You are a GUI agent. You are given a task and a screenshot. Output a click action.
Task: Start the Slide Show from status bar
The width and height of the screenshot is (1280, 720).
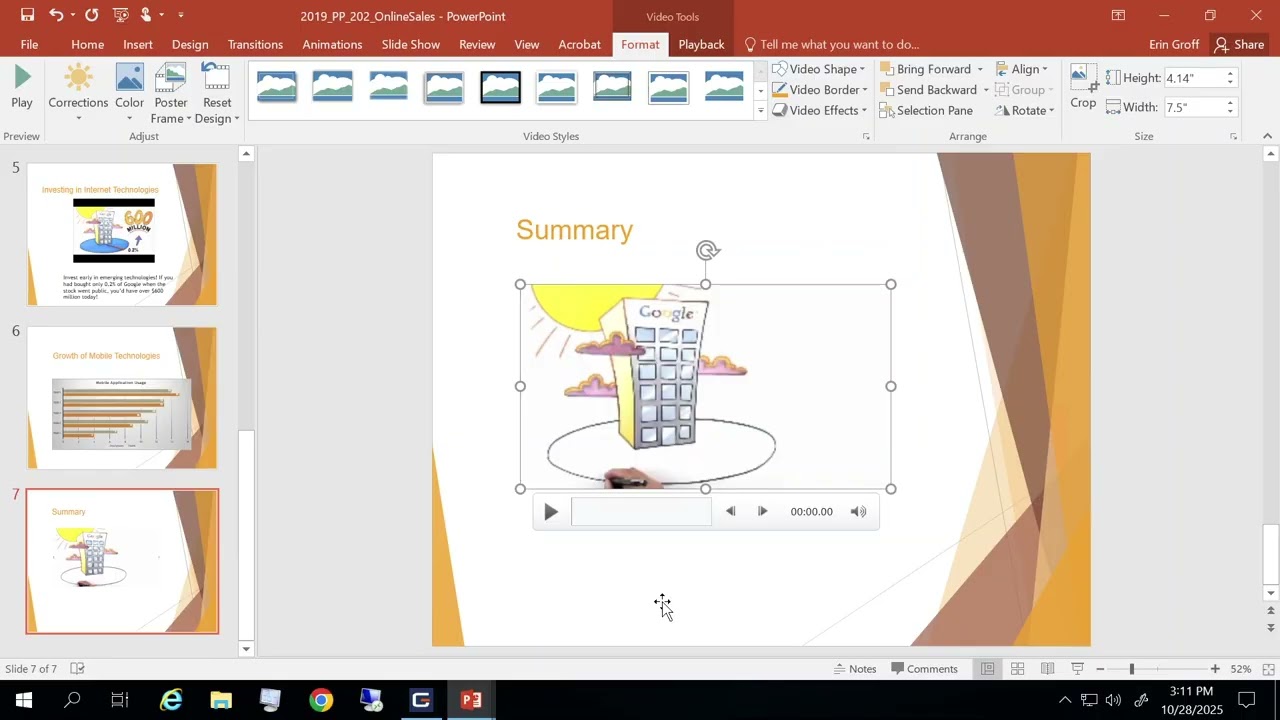1077,669
